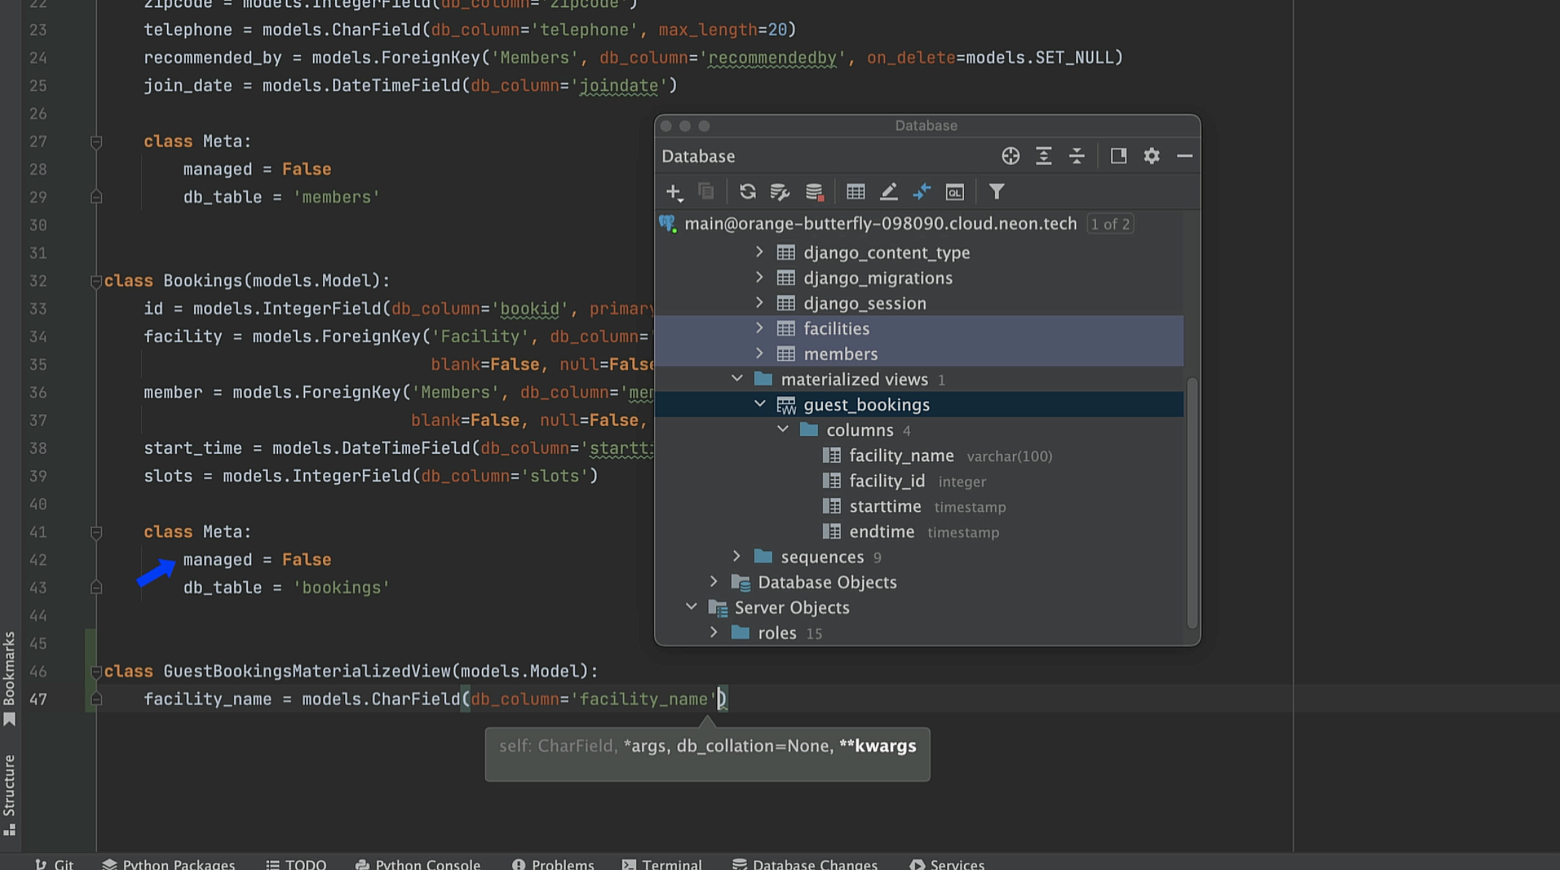Click line number 47 in the gutter
Viewport: 1560px width, 870px height.
[38, 700]
